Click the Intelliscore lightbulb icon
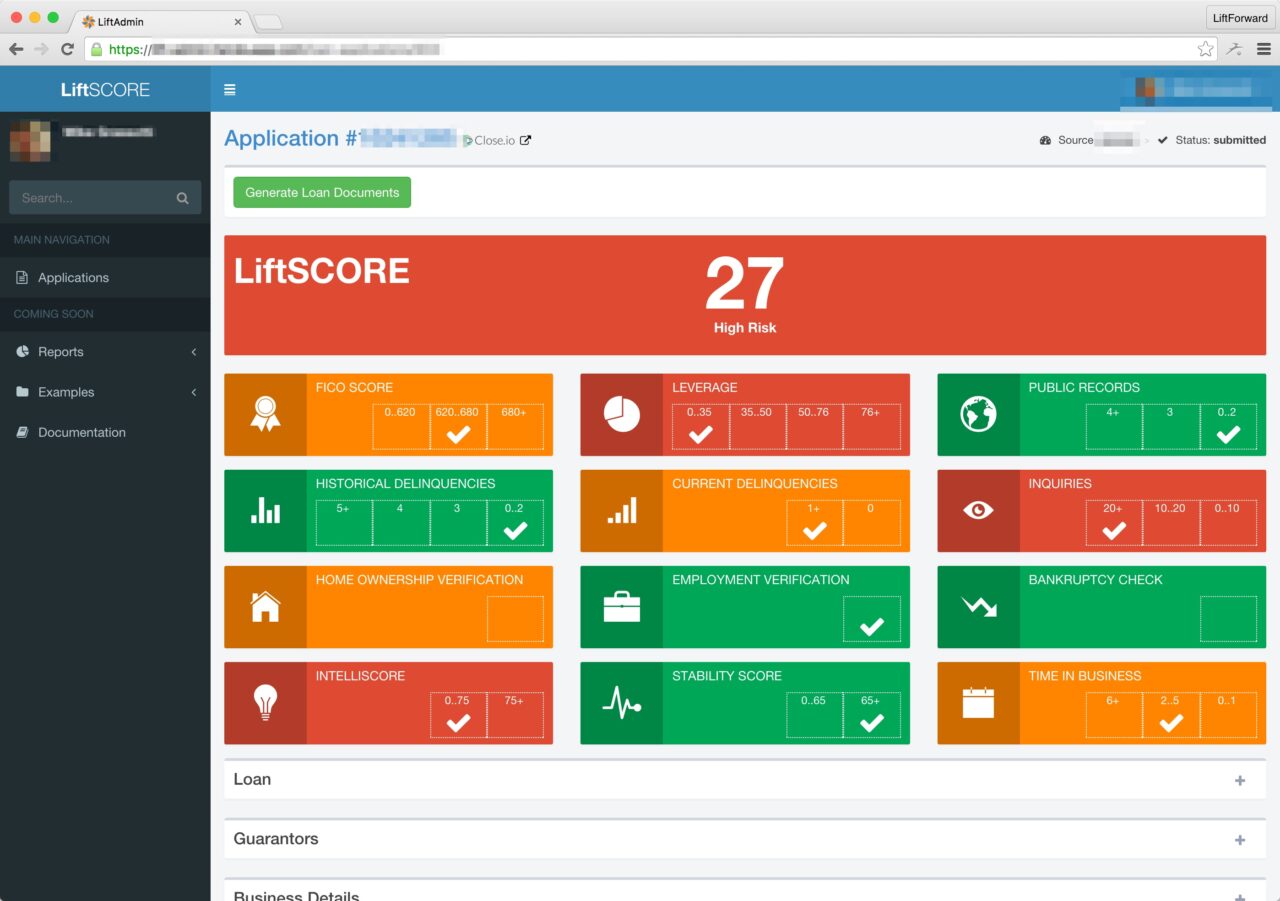Viewport: 1280px width, 901px height. [x=265, y=703]
